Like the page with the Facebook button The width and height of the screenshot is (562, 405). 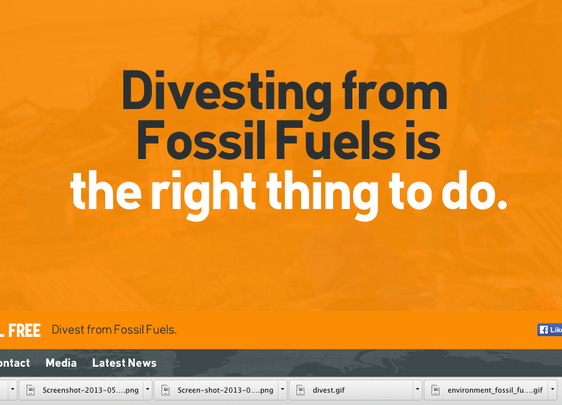tap(549, 330)
